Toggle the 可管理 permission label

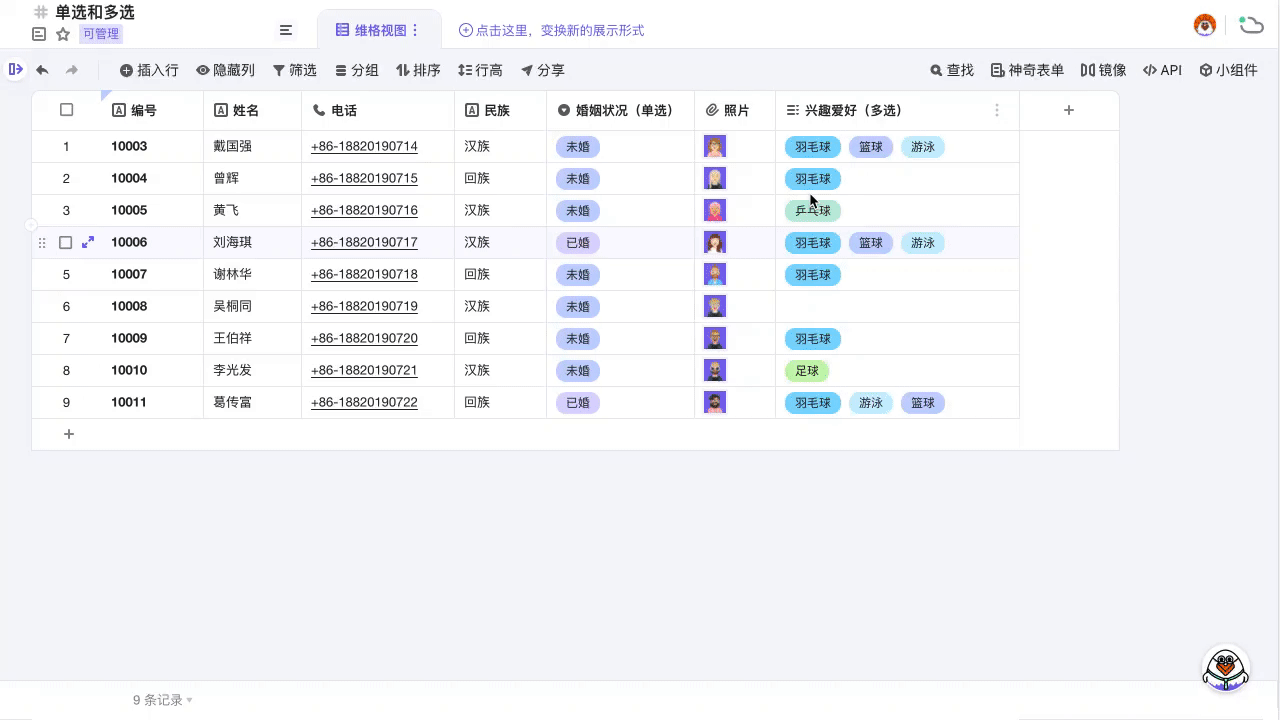100,33
